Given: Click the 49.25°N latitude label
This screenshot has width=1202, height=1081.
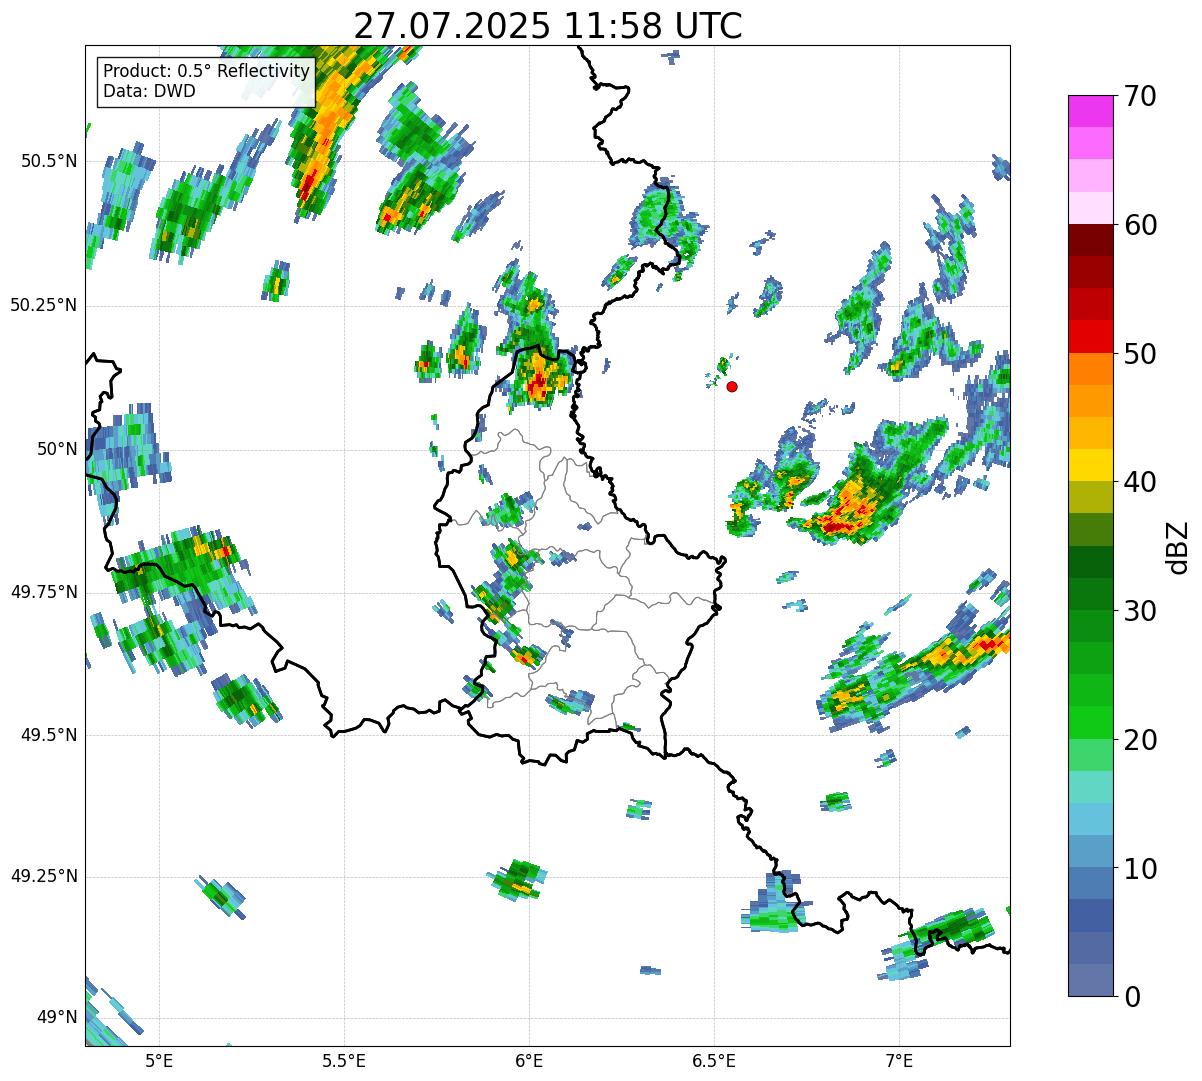Looking at the screenshot, I should [44, 877].
